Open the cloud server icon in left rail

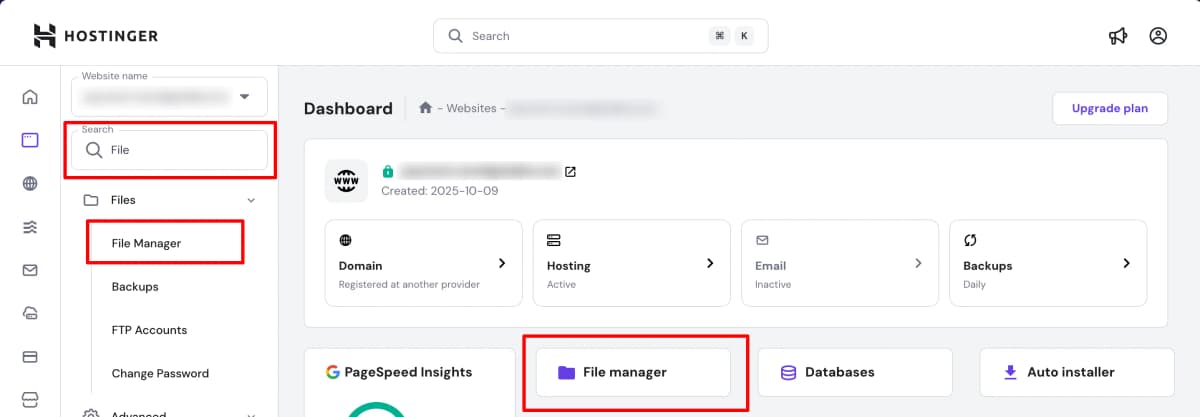[x=30, y=313]
